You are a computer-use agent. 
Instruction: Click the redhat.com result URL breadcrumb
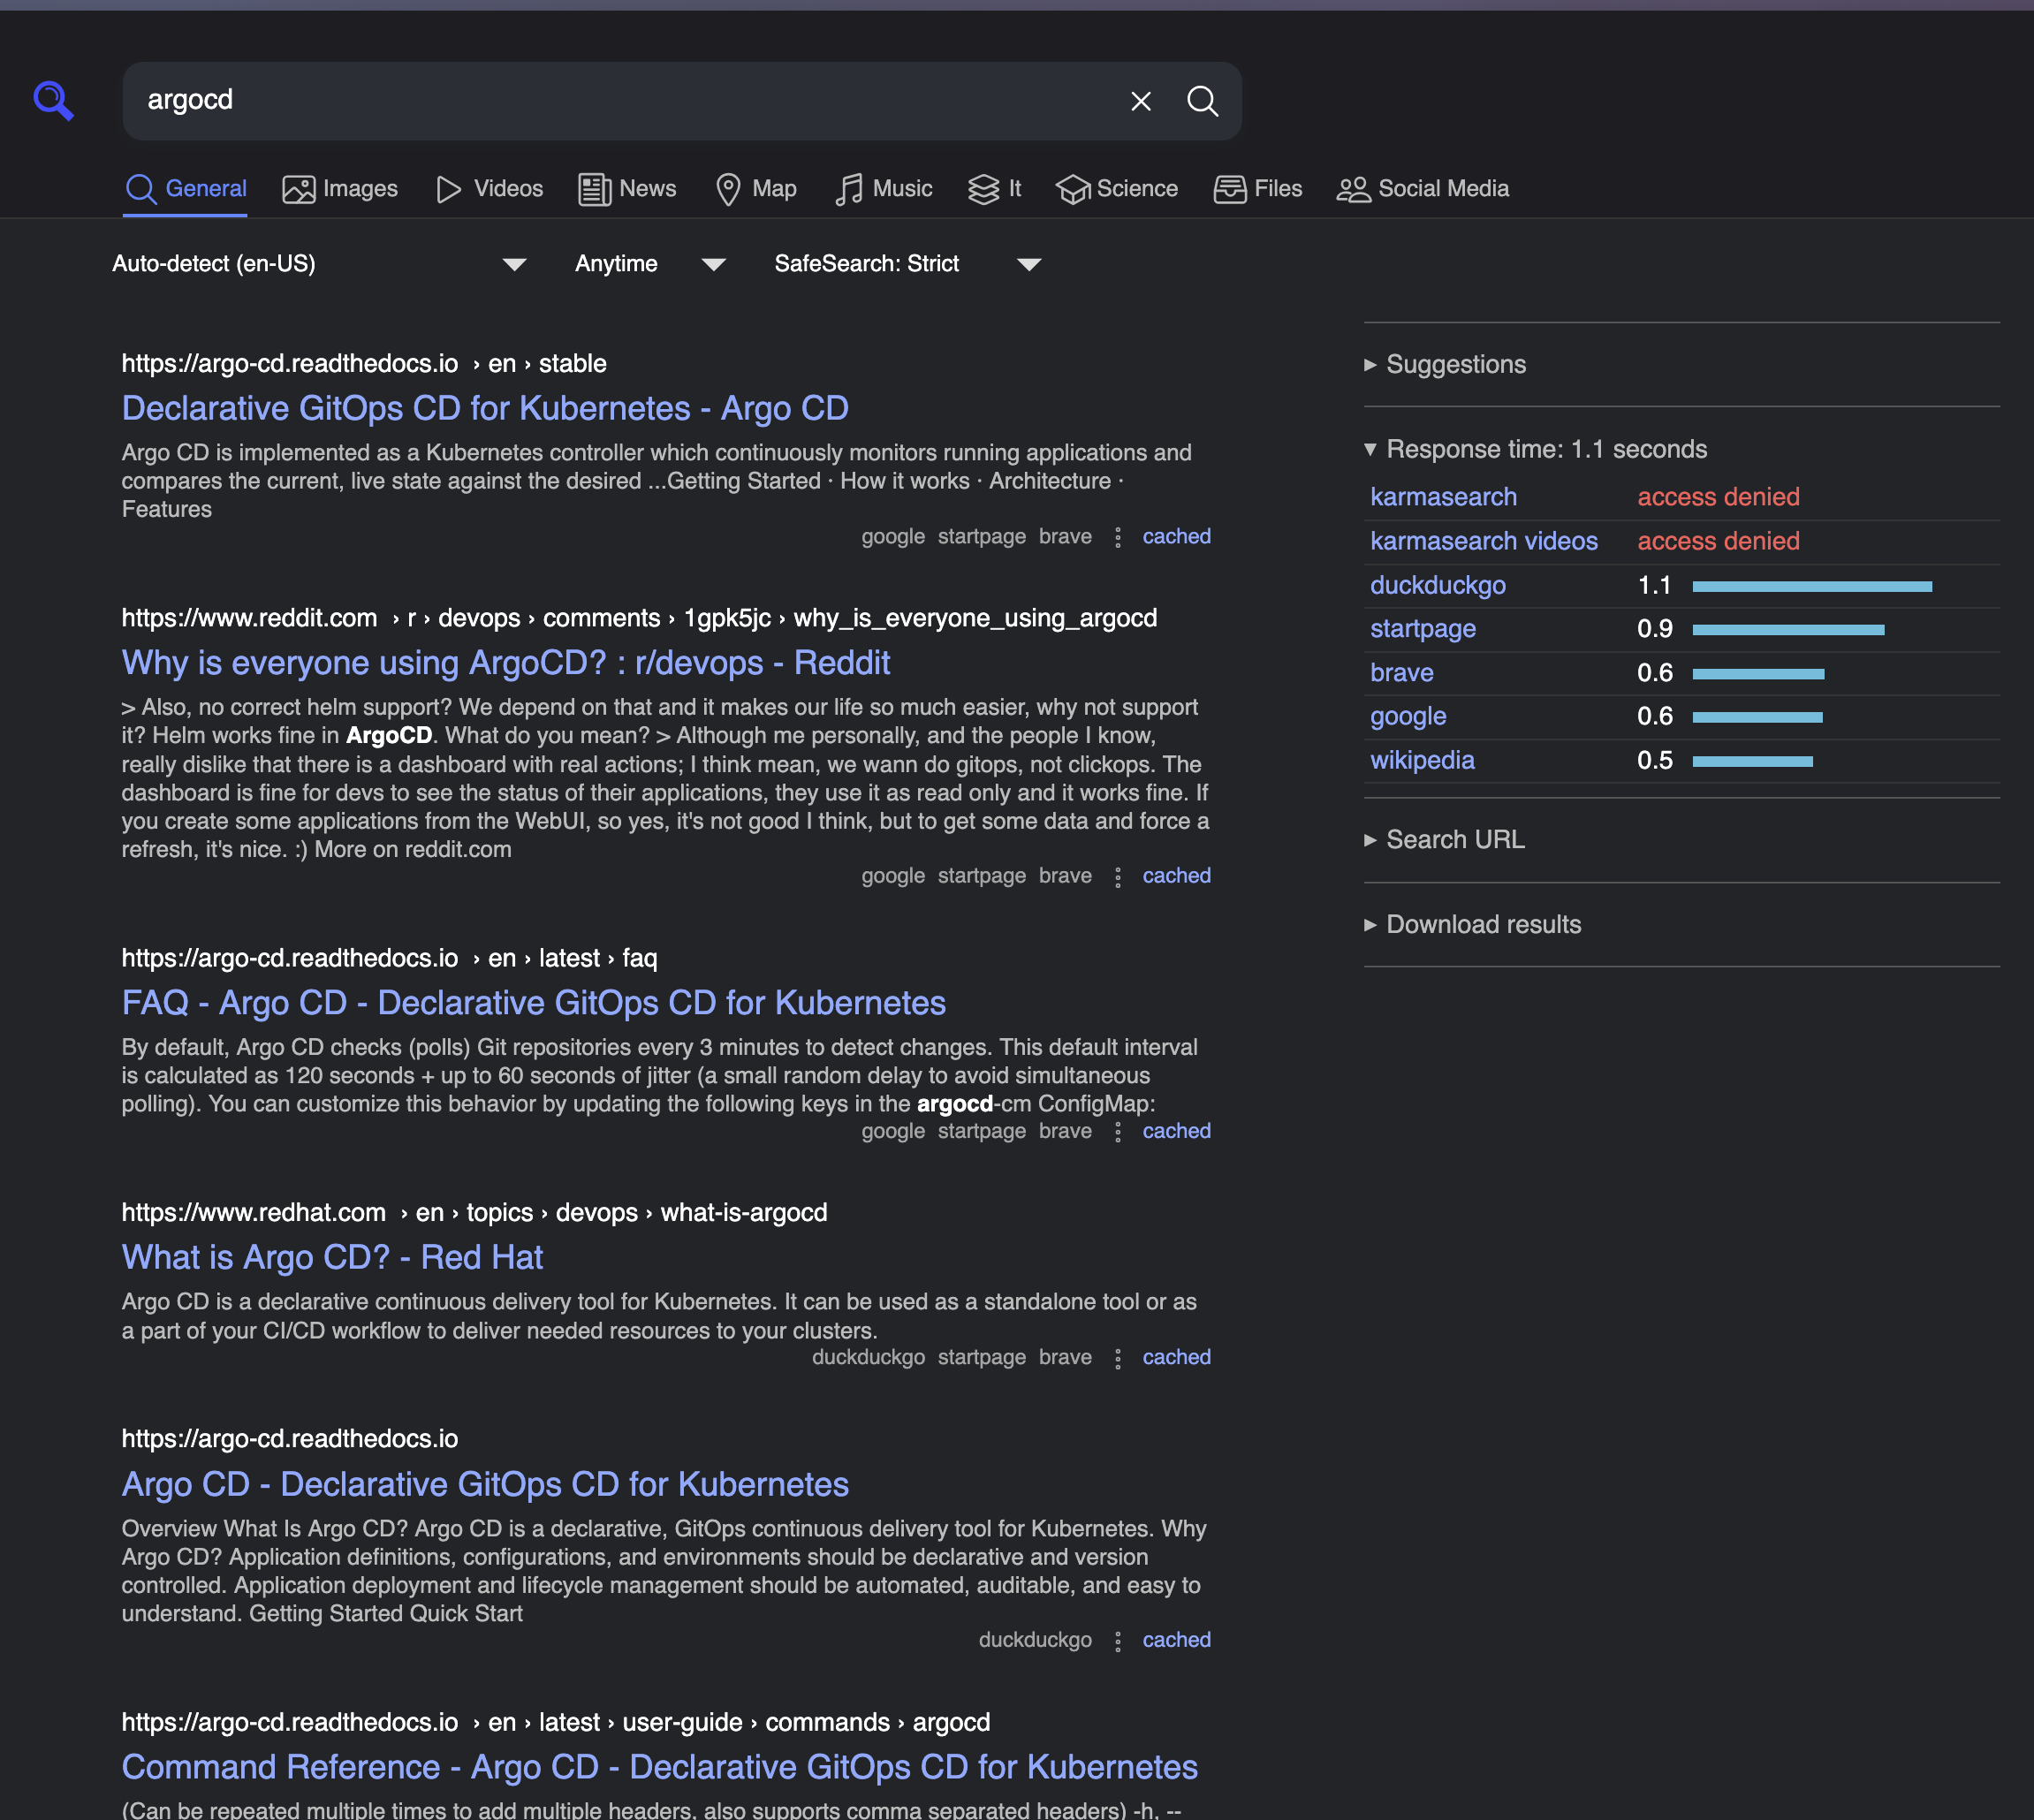click(474, 1213)
